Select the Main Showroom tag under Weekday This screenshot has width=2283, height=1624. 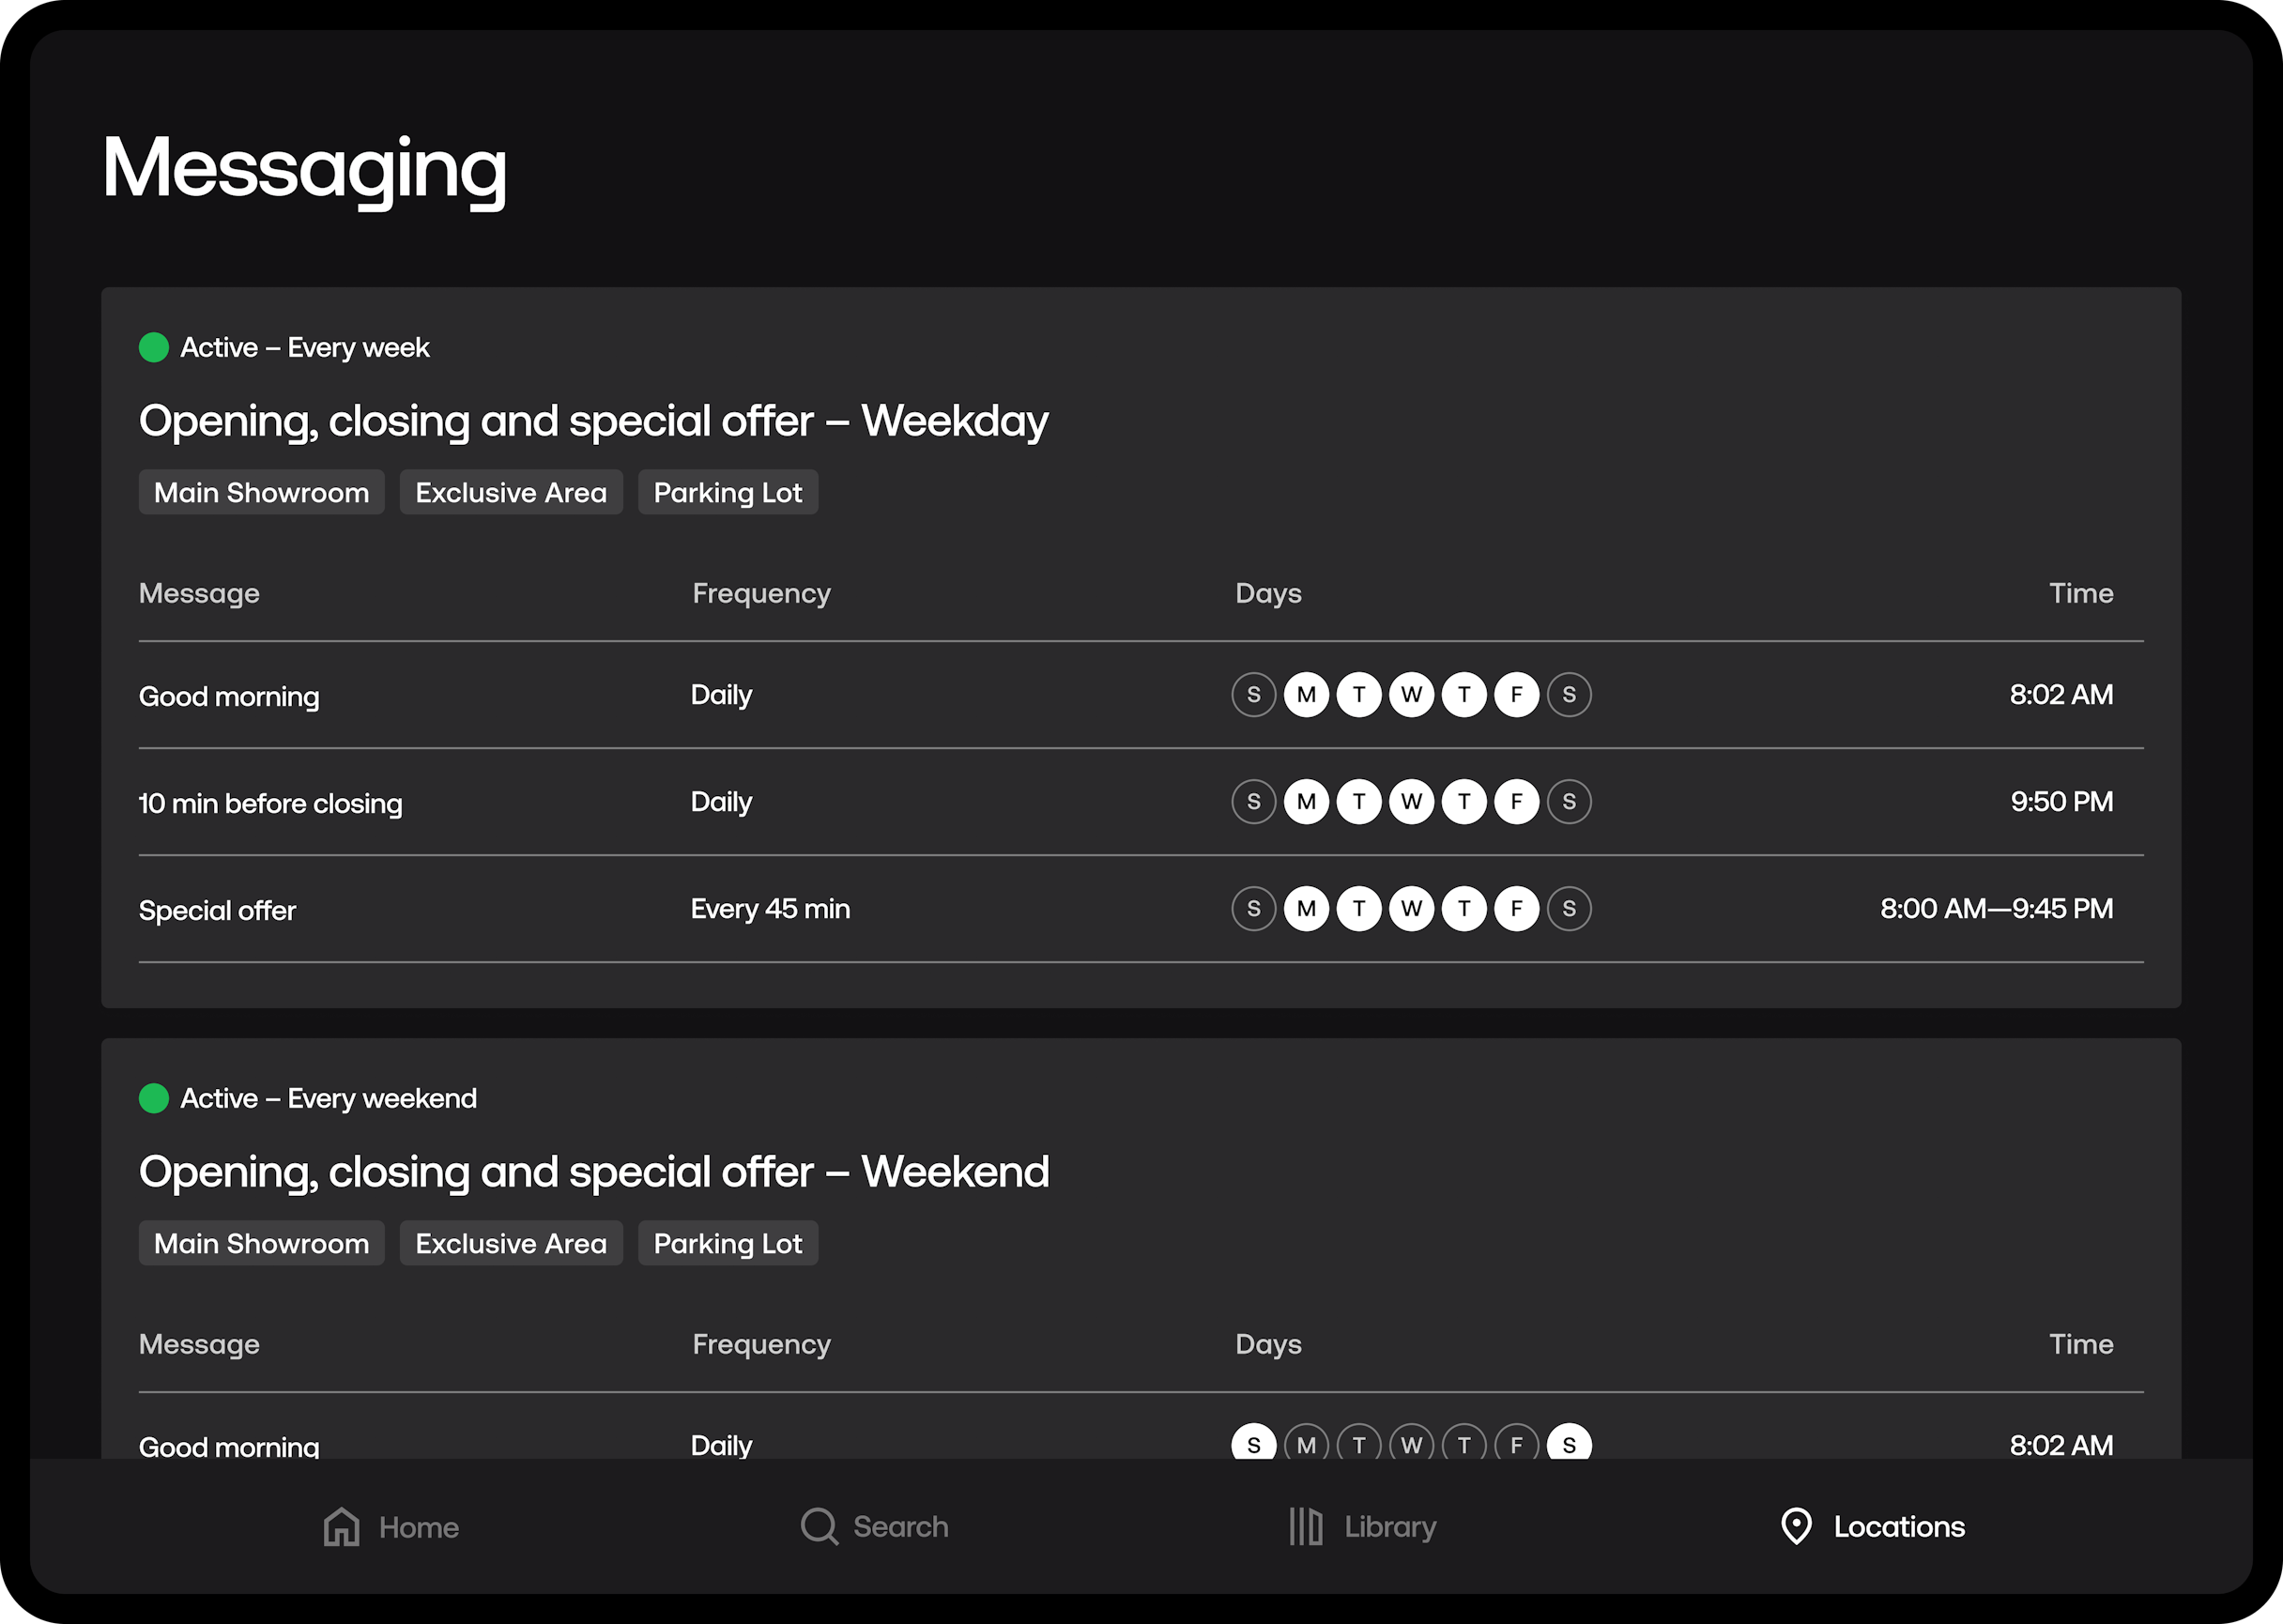click(261, 493)
